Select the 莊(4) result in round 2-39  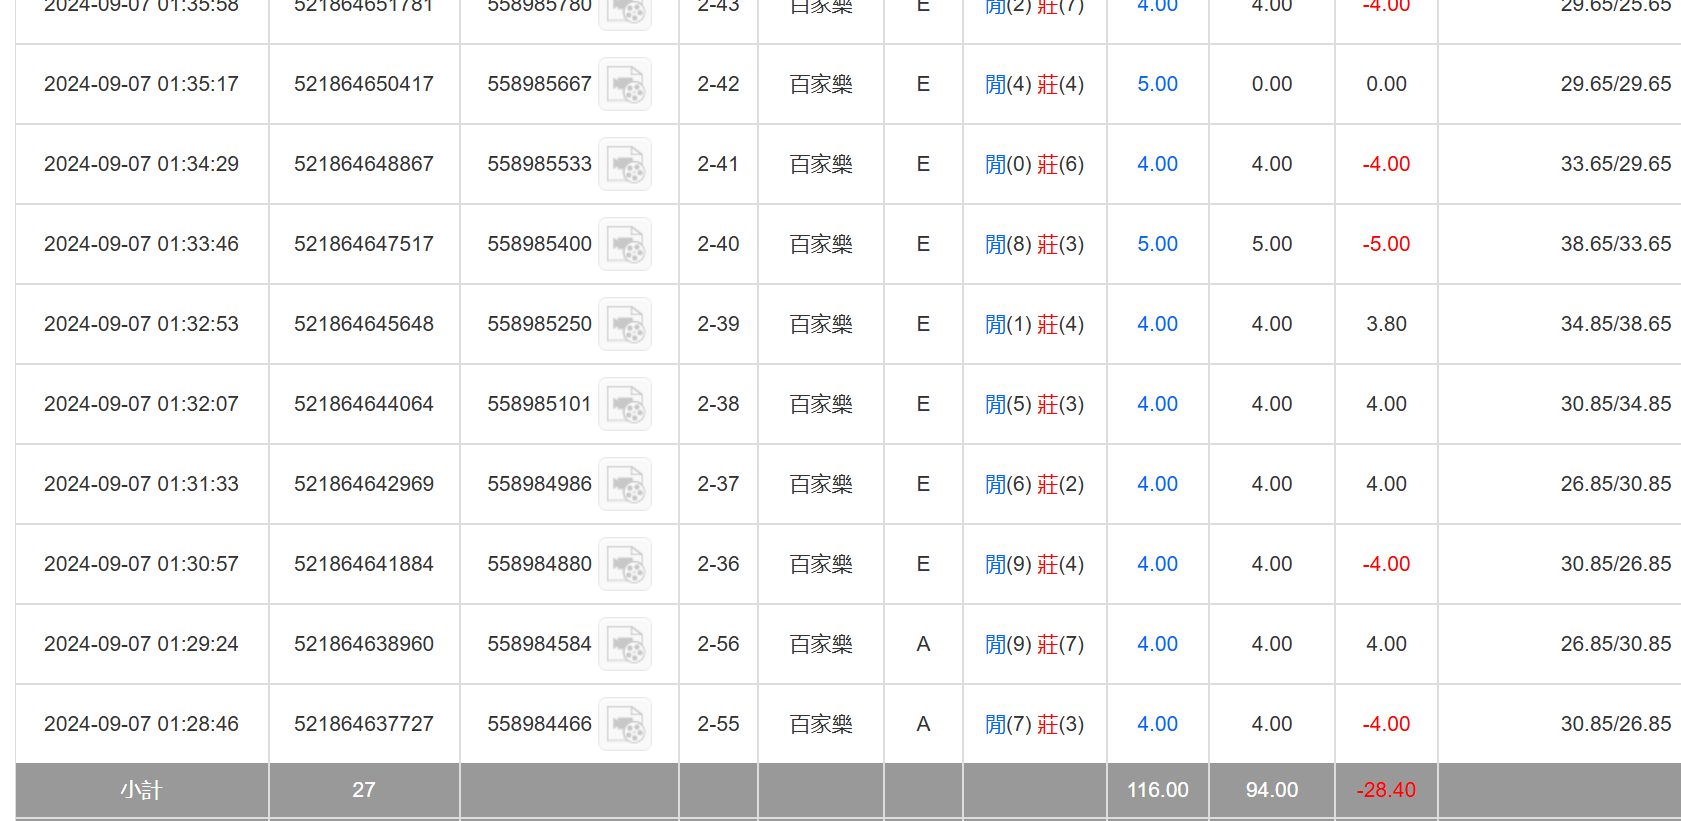pyautogui.click(x=1059, y=324)
